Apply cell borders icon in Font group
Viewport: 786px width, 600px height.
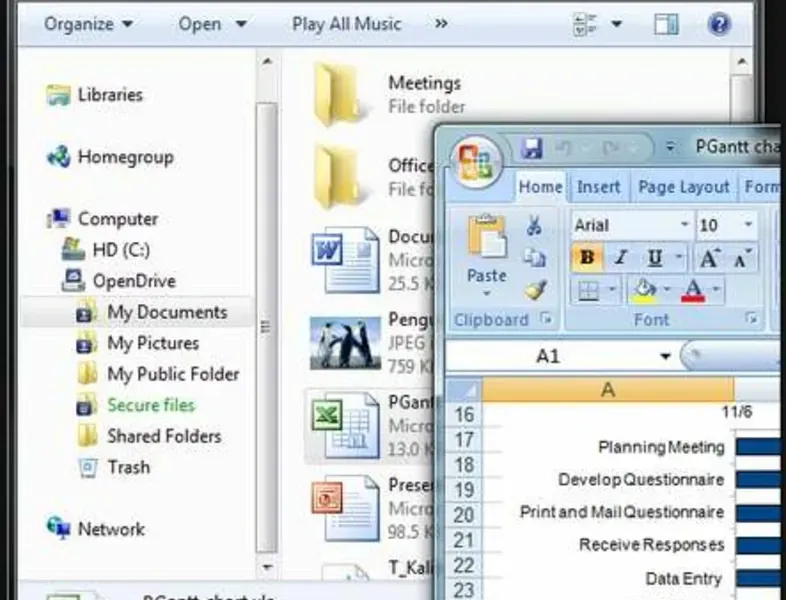(588, 291)
